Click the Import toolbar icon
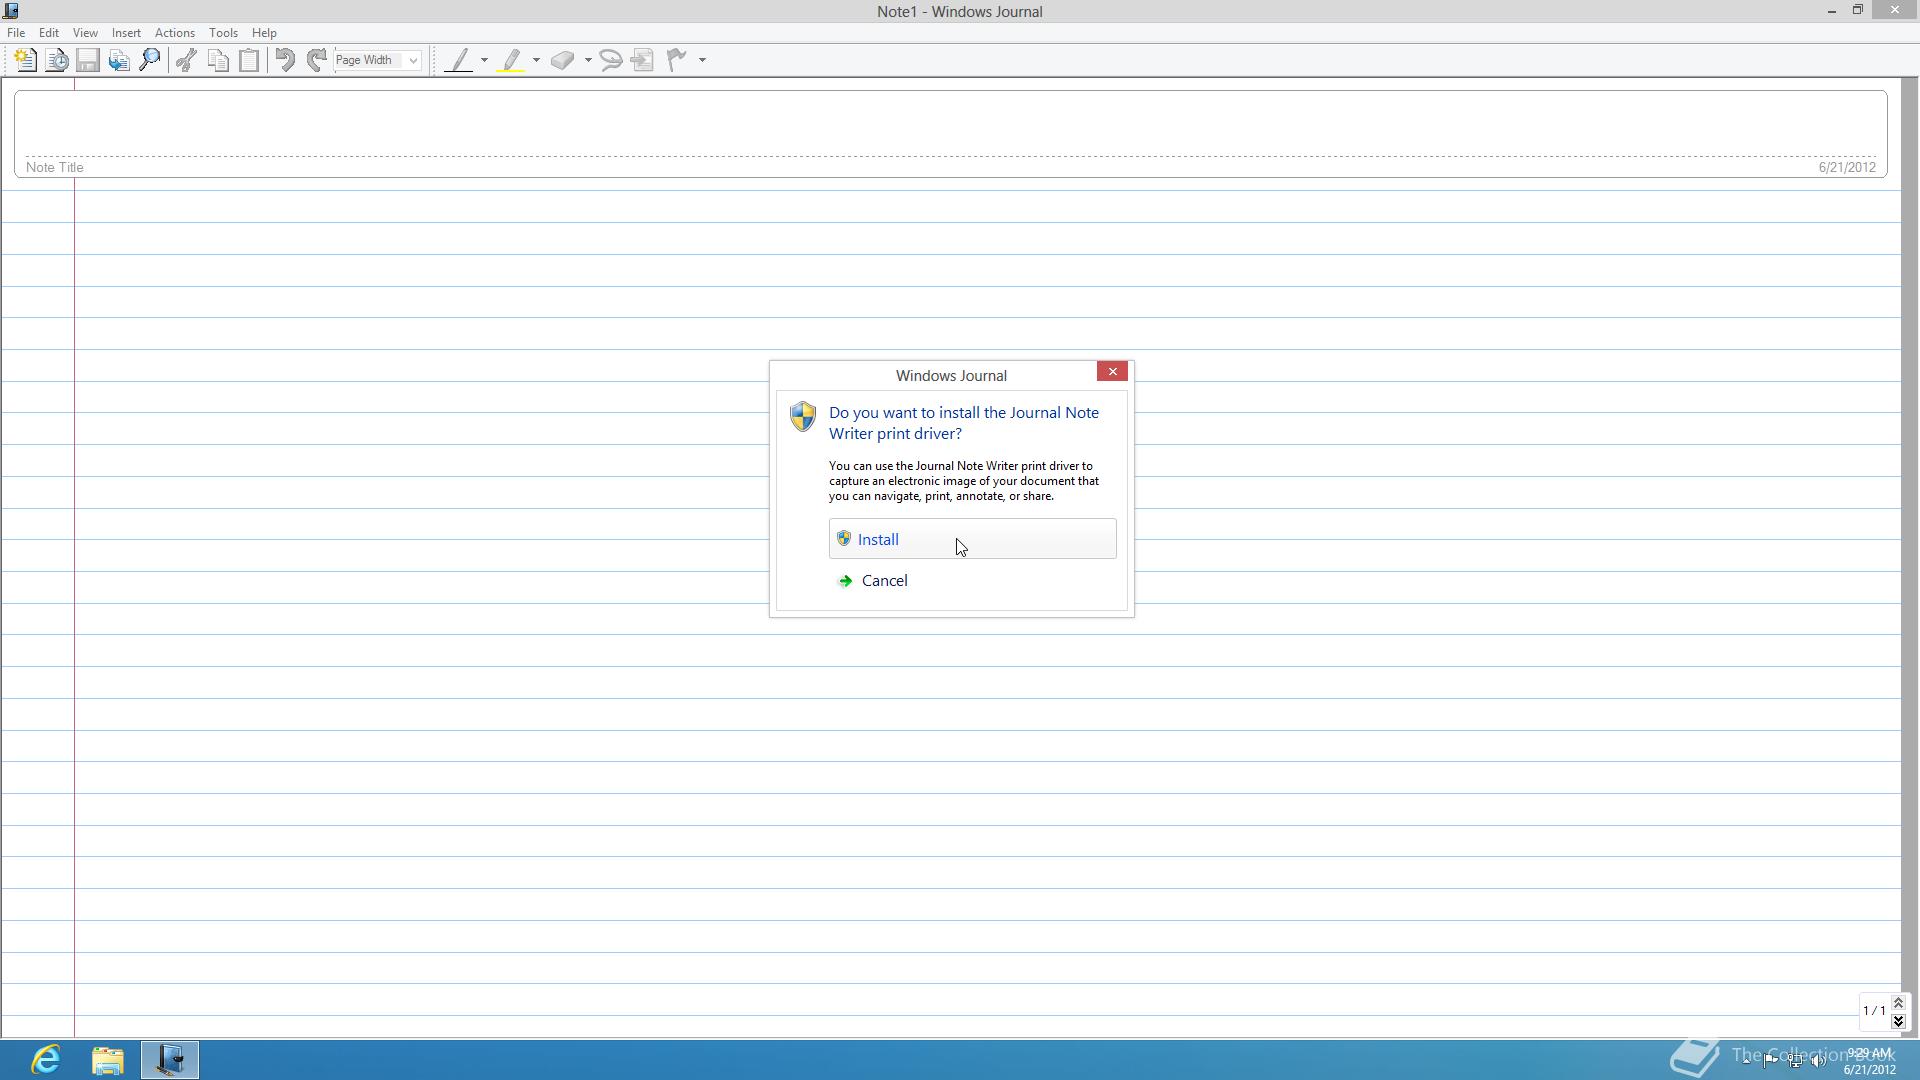Viewport: 1920px width, 1080px height. pos(119,60)
